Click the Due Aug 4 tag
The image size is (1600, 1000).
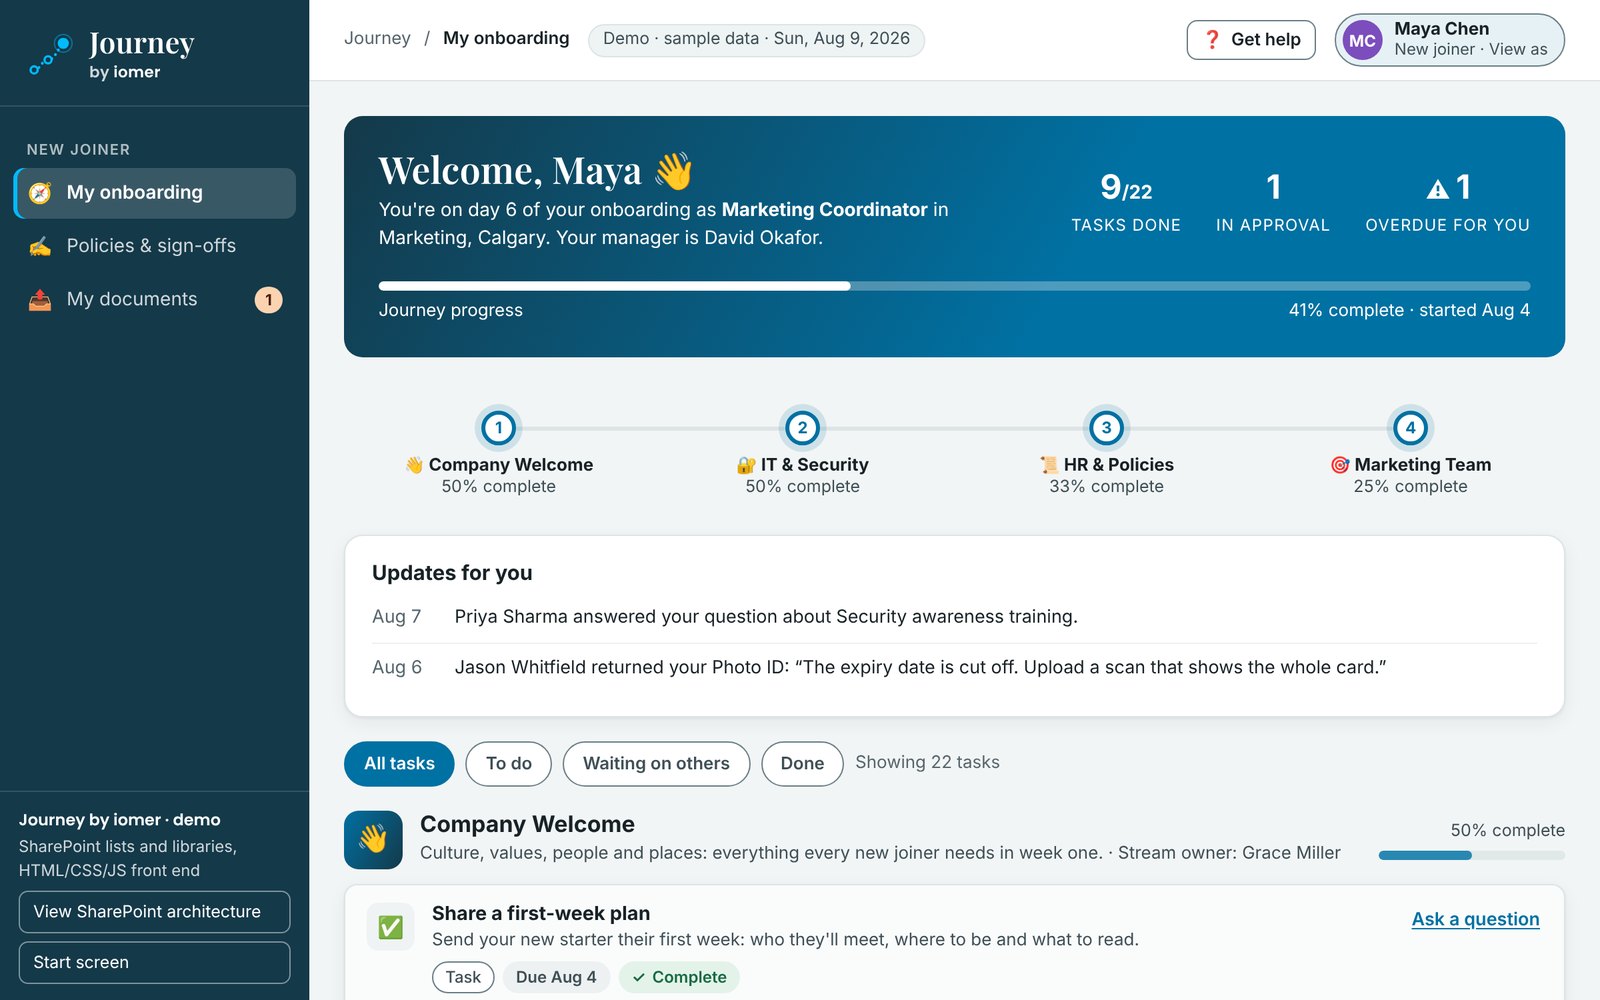pos(556,977)
